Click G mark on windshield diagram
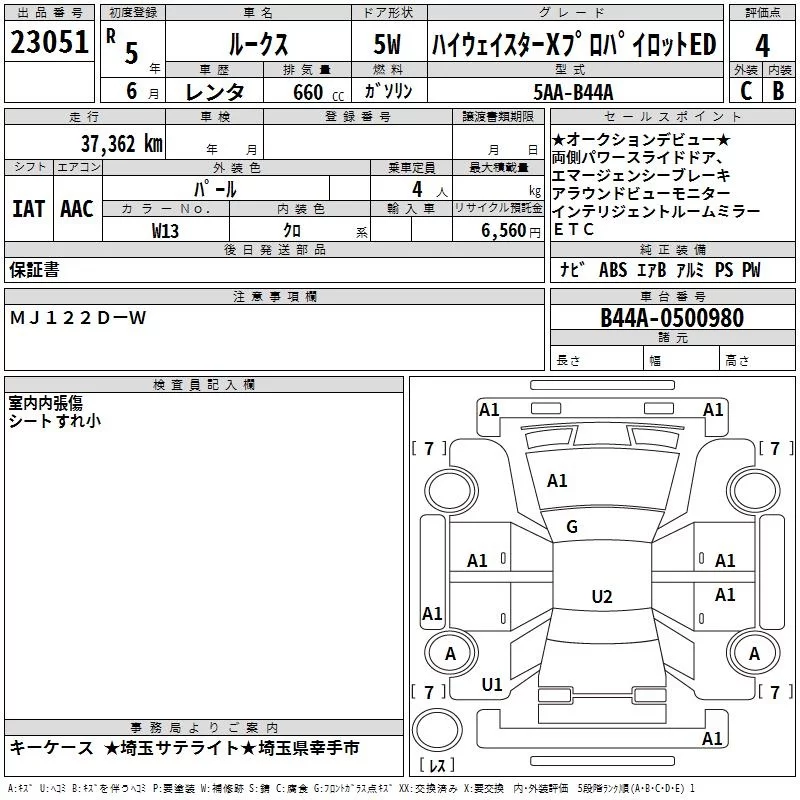The height and width of the screenshot is (800, 800). click(x=572, y=527)
